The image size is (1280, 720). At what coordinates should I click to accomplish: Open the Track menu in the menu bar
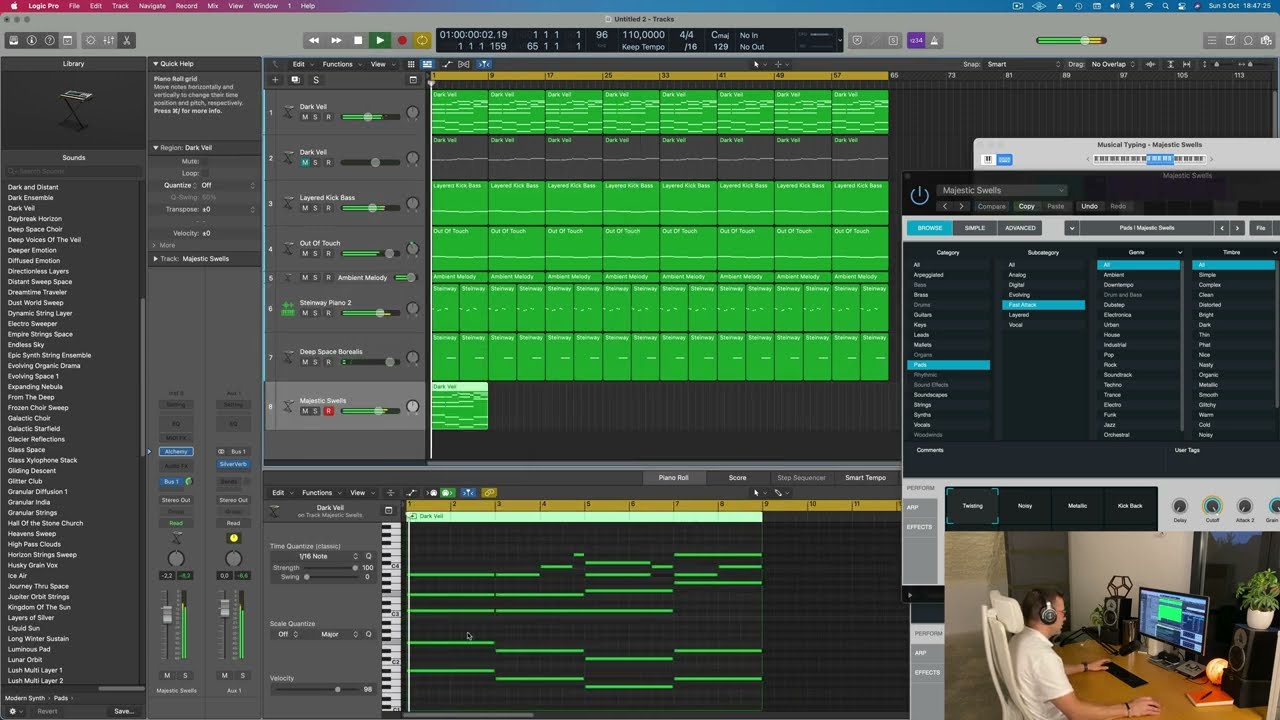pyautogui.click(x=120, y=6)
